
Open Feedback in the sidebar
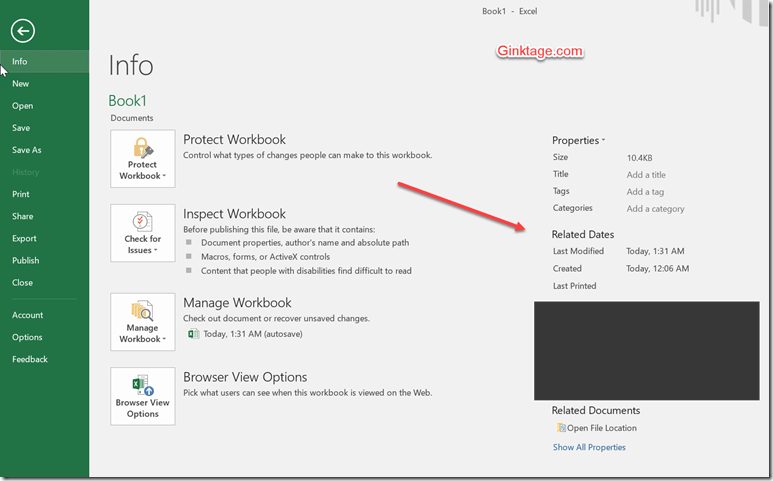tap(44, 360)
